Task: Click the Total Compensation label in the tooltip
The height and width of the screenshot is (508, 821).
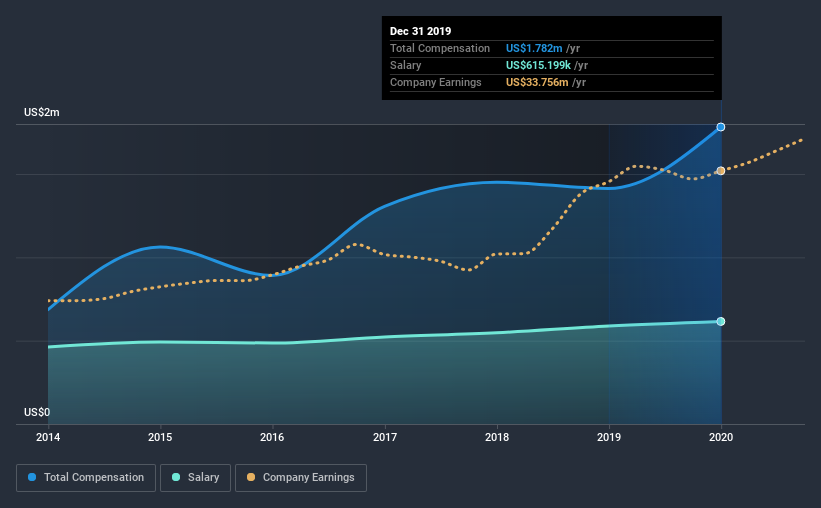Action: click(x=440, y=48)
